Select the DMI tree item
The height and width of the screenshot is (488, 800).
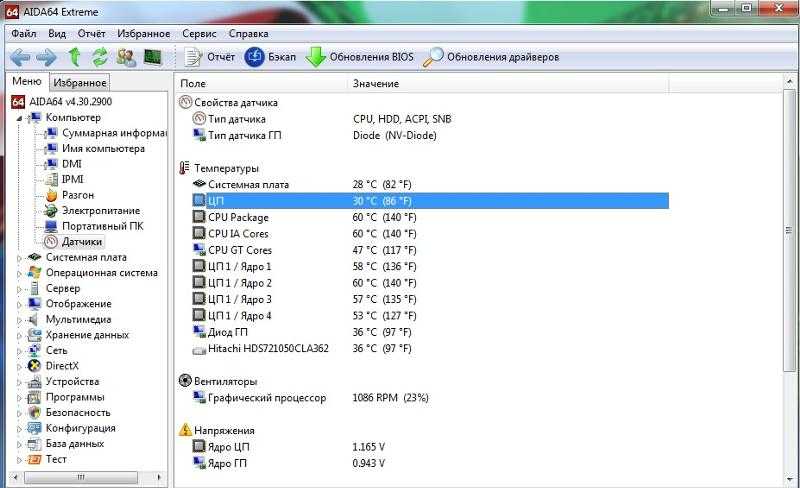[x=72, y=164]
